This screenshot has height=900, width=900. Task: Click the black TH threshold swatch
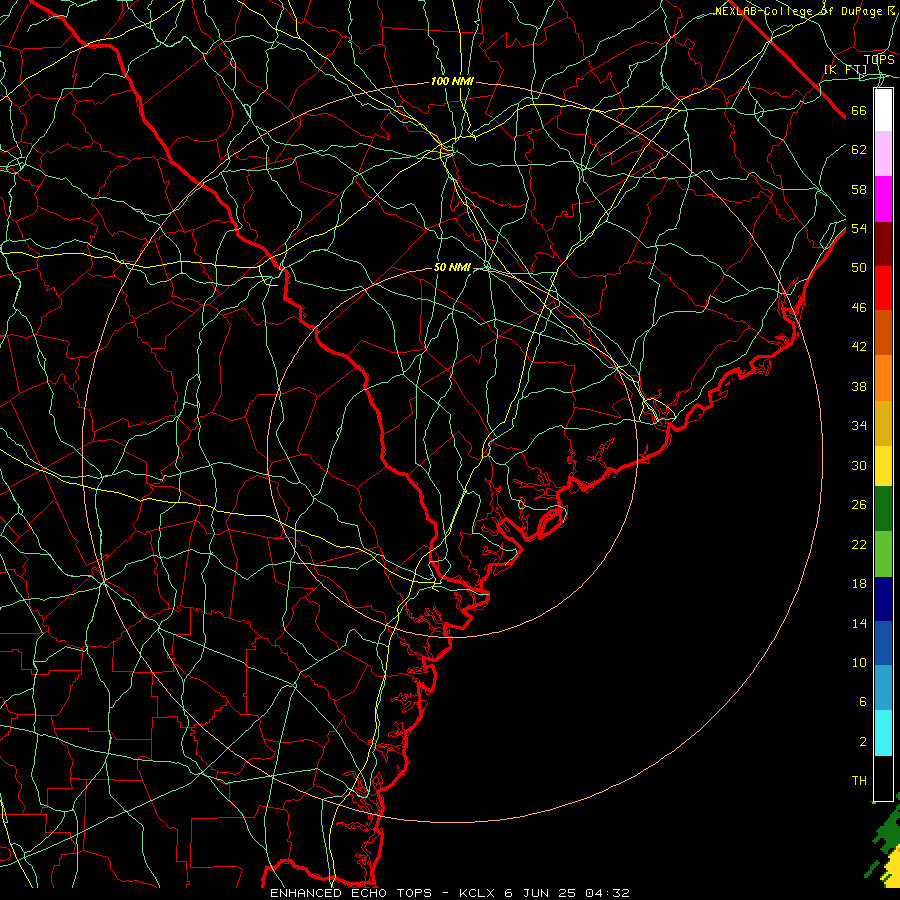pyautogui.click(x=883, y=778)
